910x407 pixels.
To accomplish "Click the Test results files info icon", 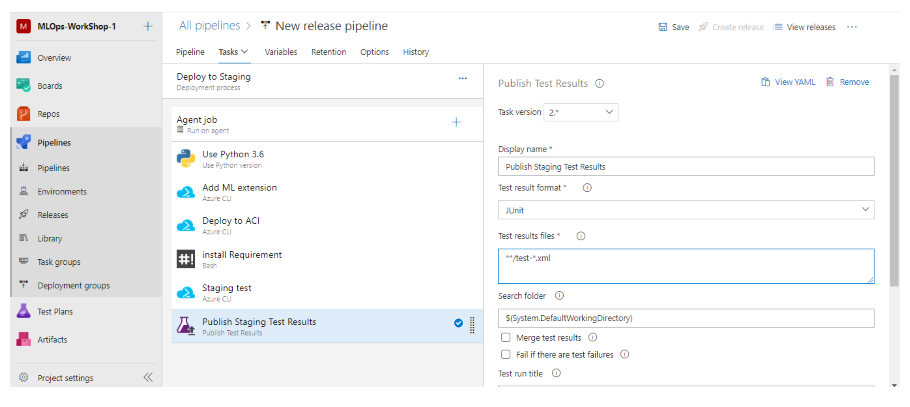I will click(x=580, y=236).
